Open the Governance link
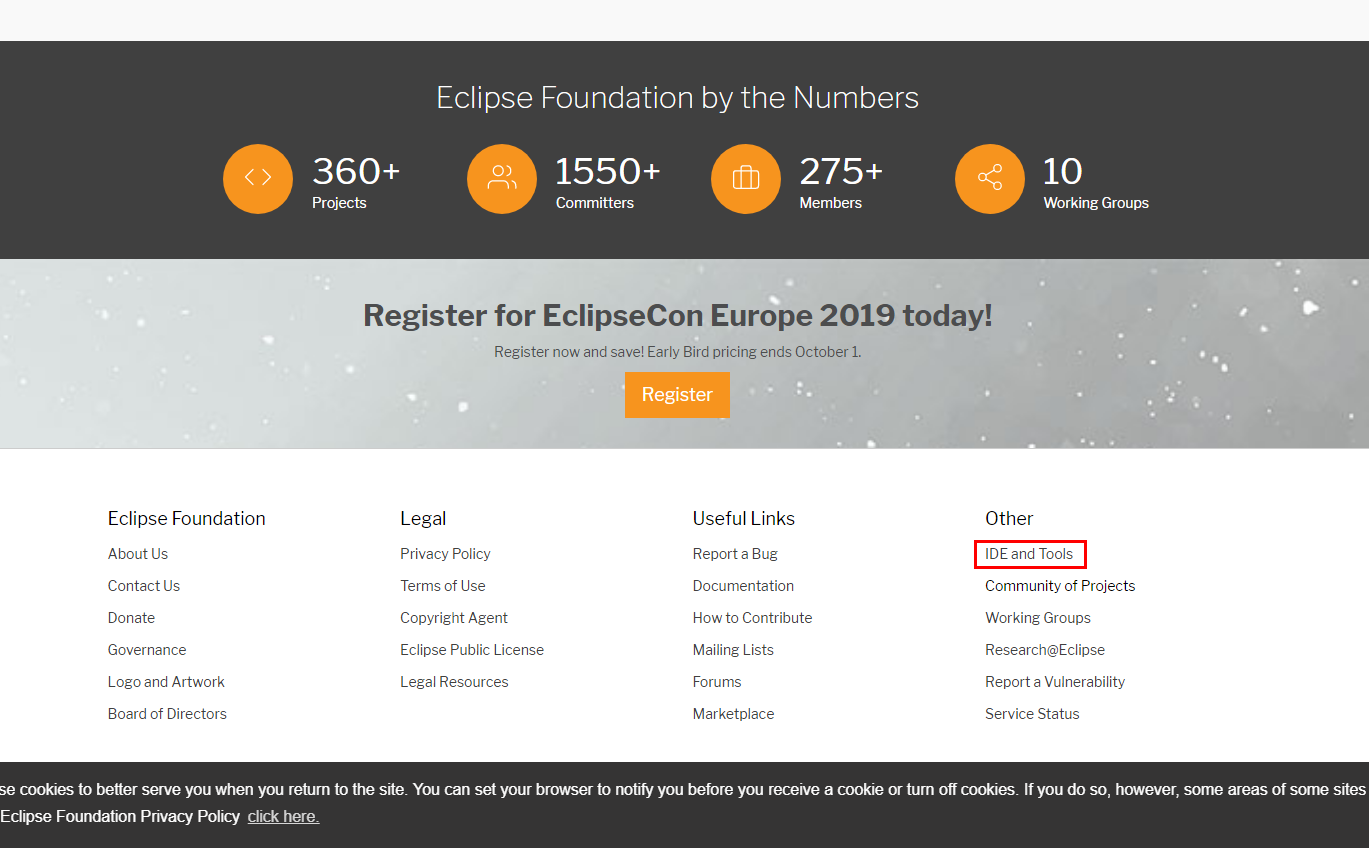This screenshot has height=848, width=1369. [x=147, y=650]
